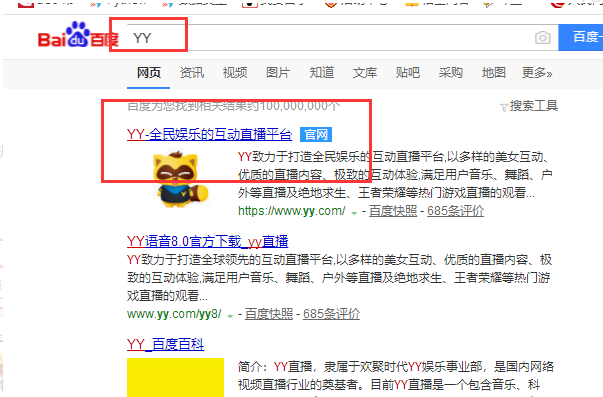603x397 pixels.
Task: Open 百度快照 for first result
Action: point(393,211)
